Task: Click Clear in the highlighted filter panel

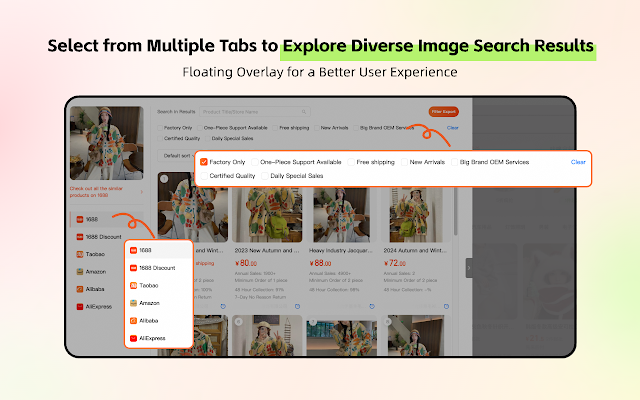Action: (578, 162)
